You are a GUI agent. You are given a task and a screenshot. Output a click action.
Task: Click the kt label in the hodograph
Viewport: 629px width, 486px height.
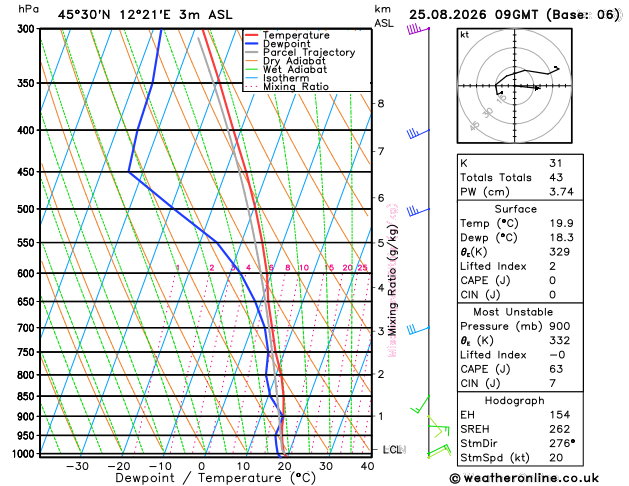[x=465, y=35]
